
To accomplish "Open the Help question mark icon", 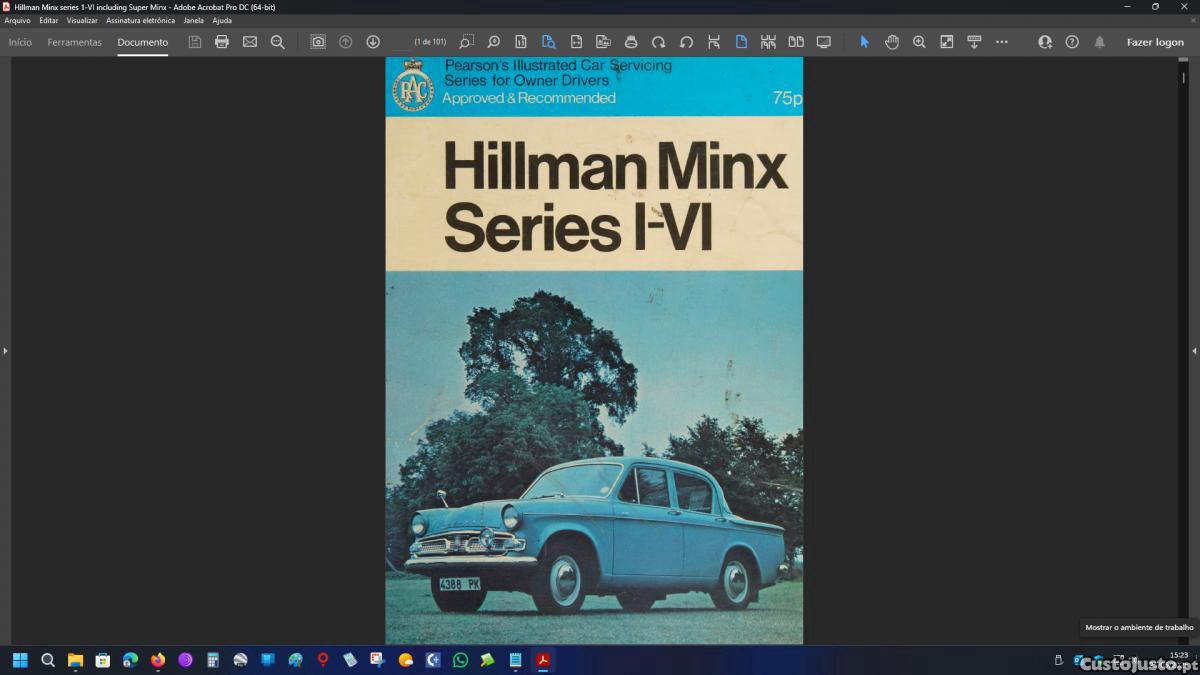I will tap(1072, 42).
